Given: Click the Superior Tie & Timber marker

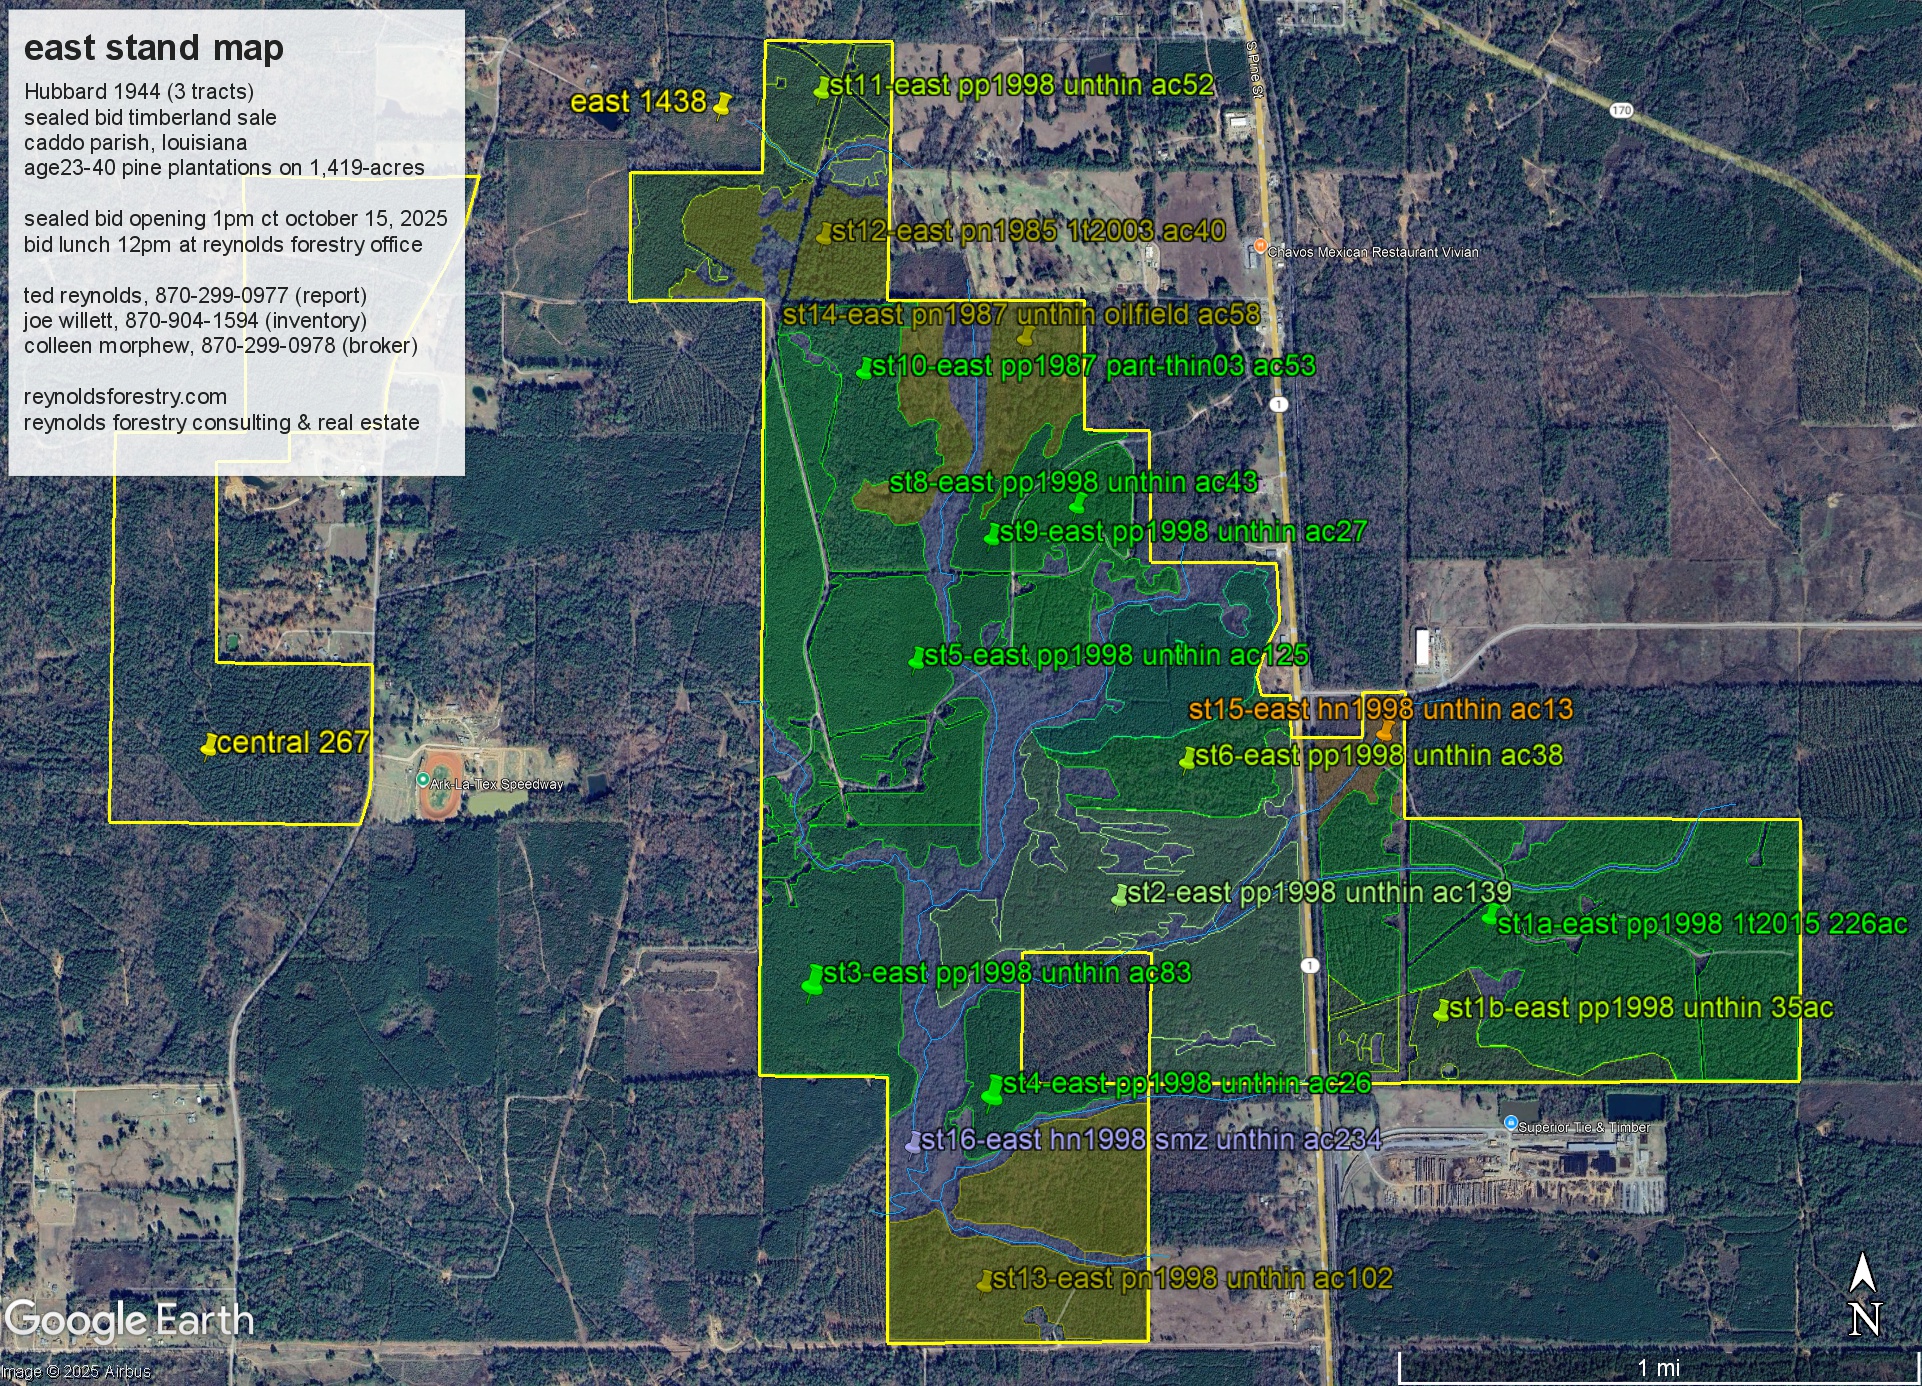Looking at the screenshot, I should point(1511,1123).
